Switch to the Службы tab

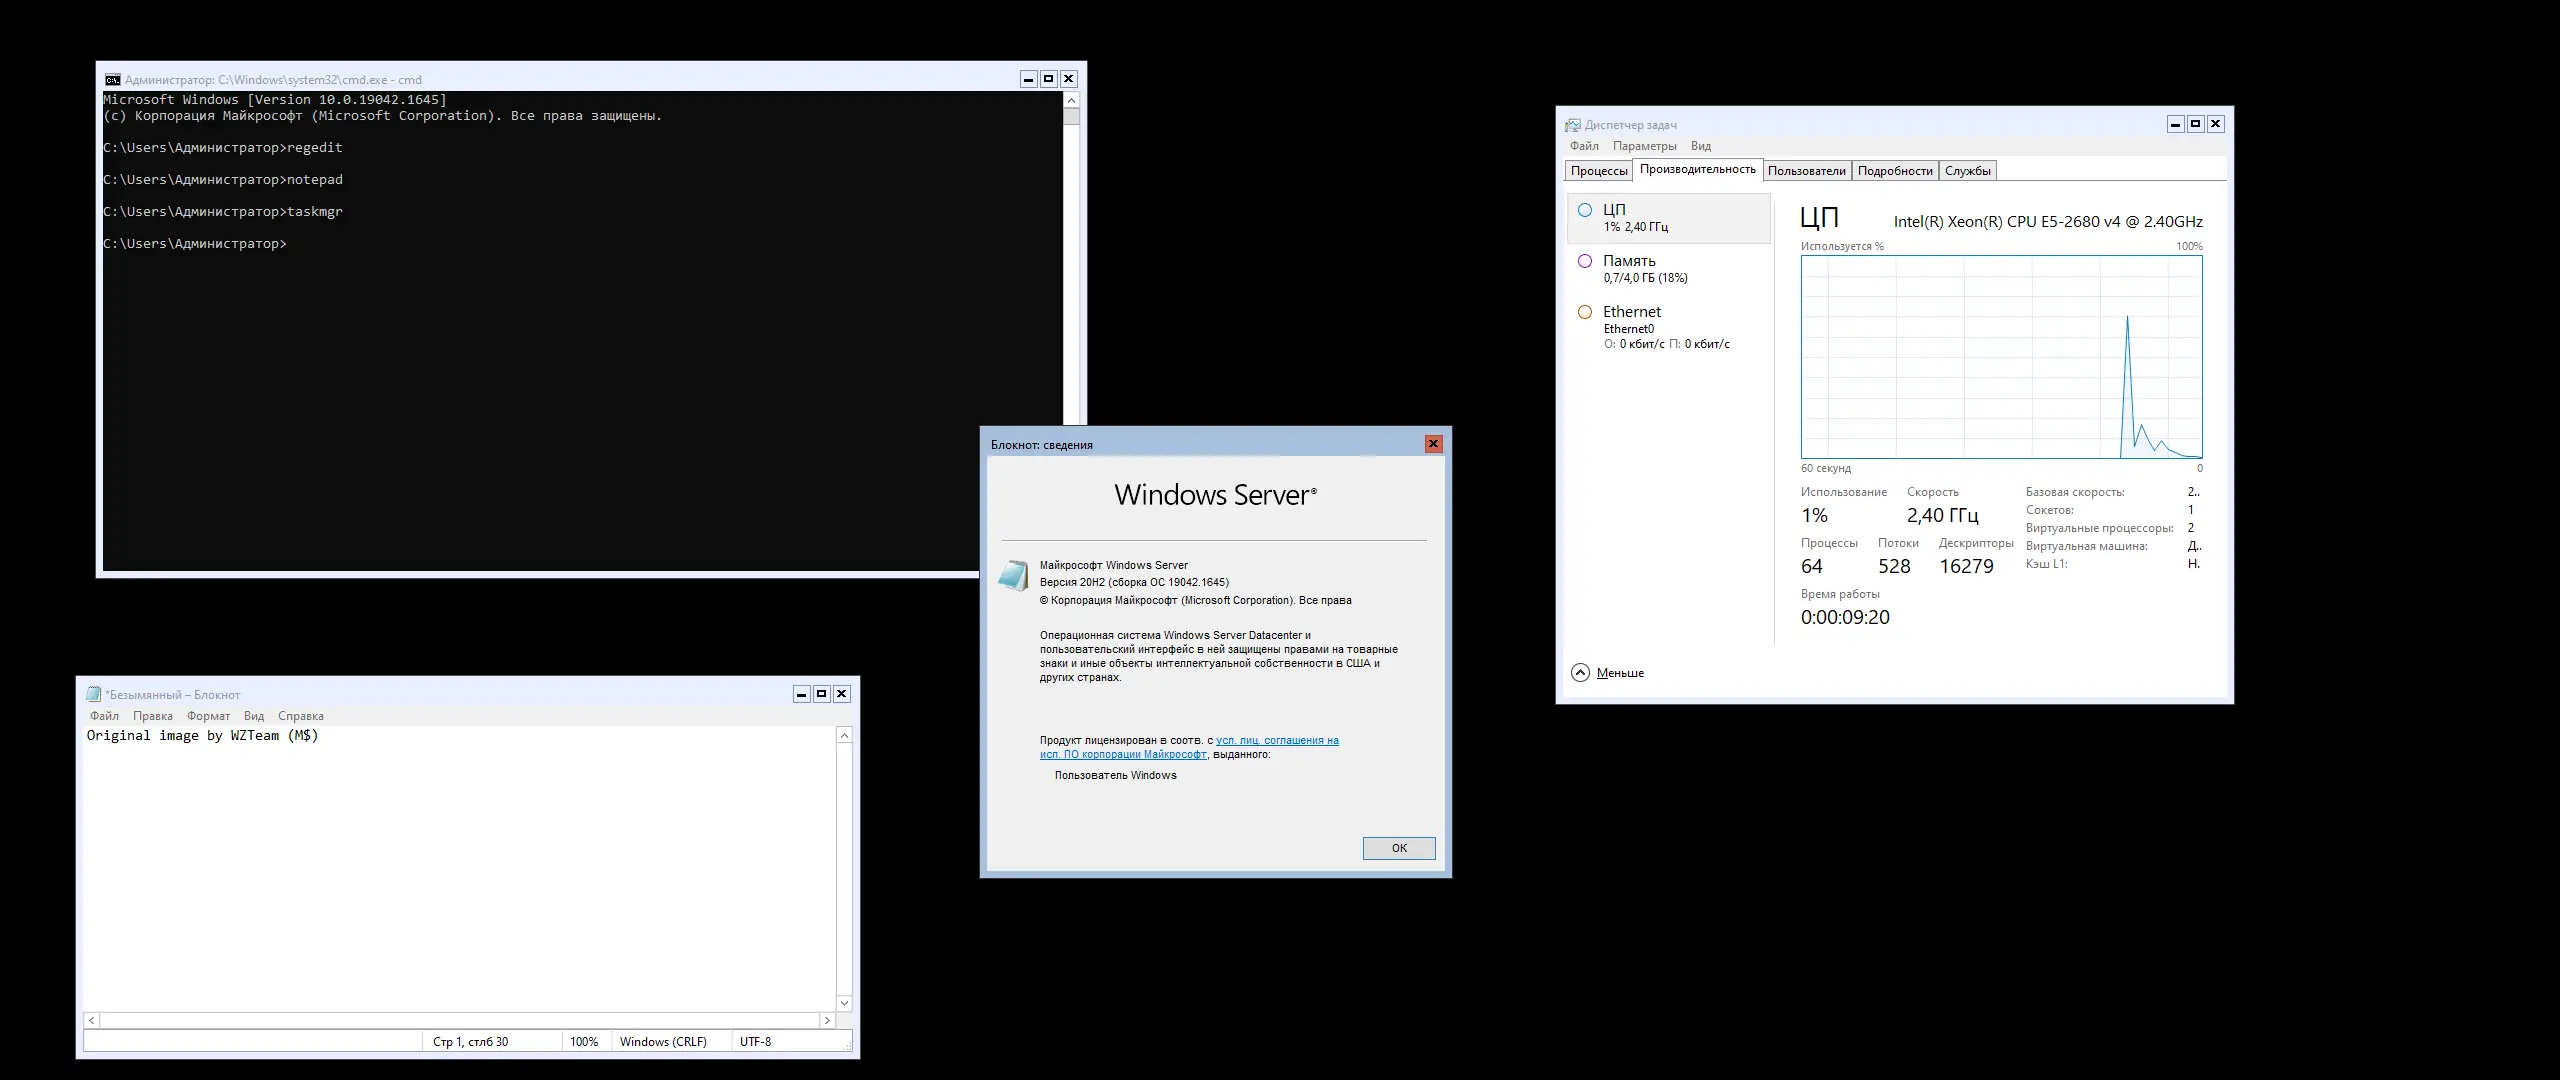[x=1967, y=171]
